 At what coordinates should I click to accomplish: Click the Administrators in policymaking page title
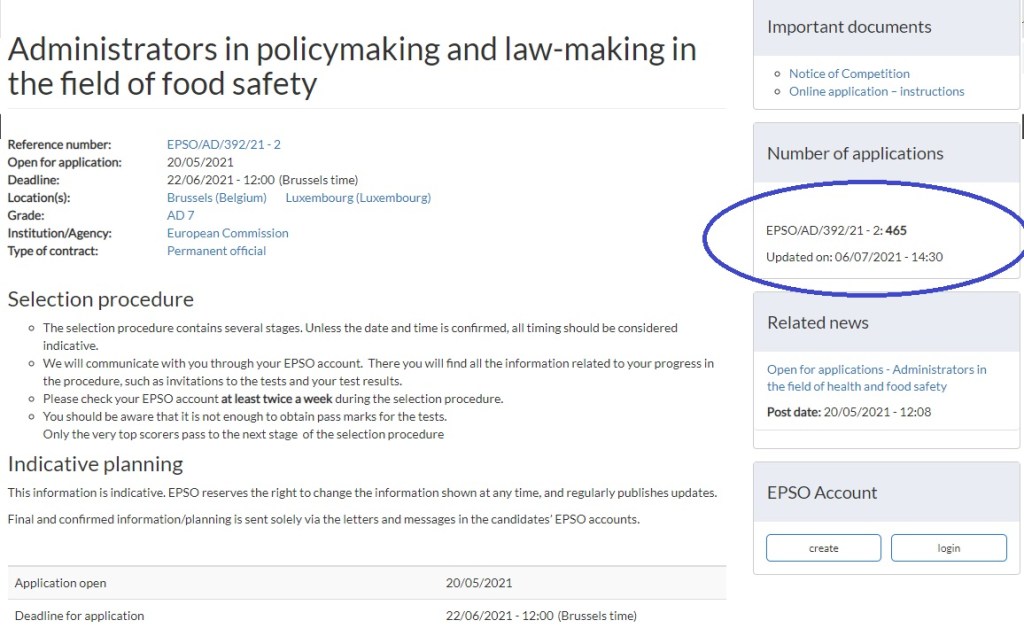(x=352, y=66)
